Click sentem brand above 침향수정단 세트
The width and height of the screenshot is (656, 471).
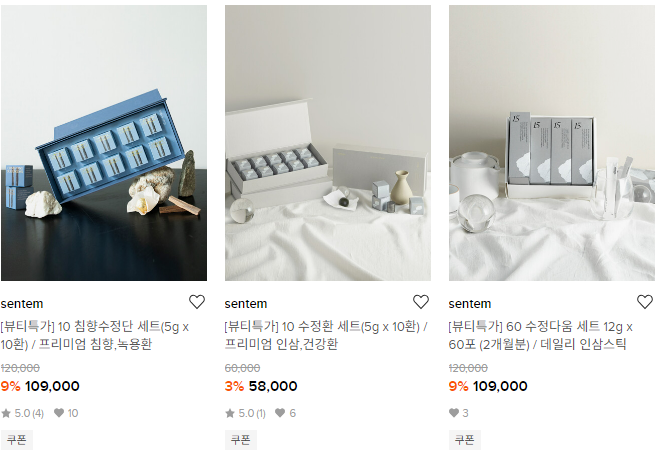pyautogui.click(x=22, y=304)
